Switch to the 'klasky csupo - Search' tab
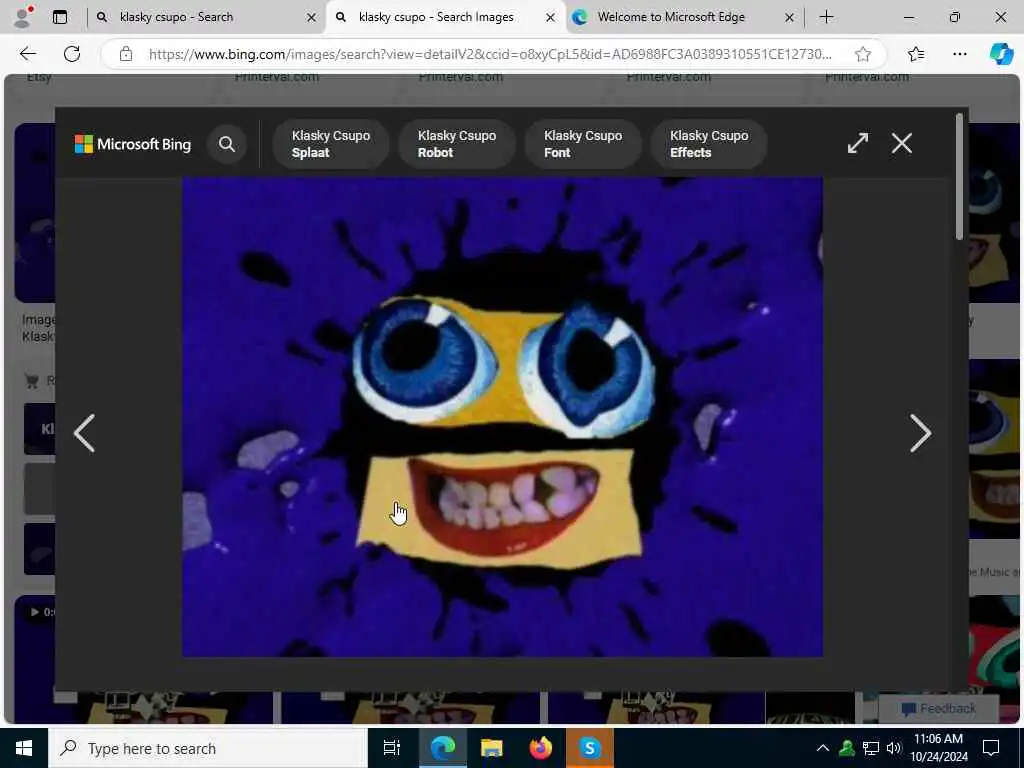 pyautogui.click(x=205, y=17)
